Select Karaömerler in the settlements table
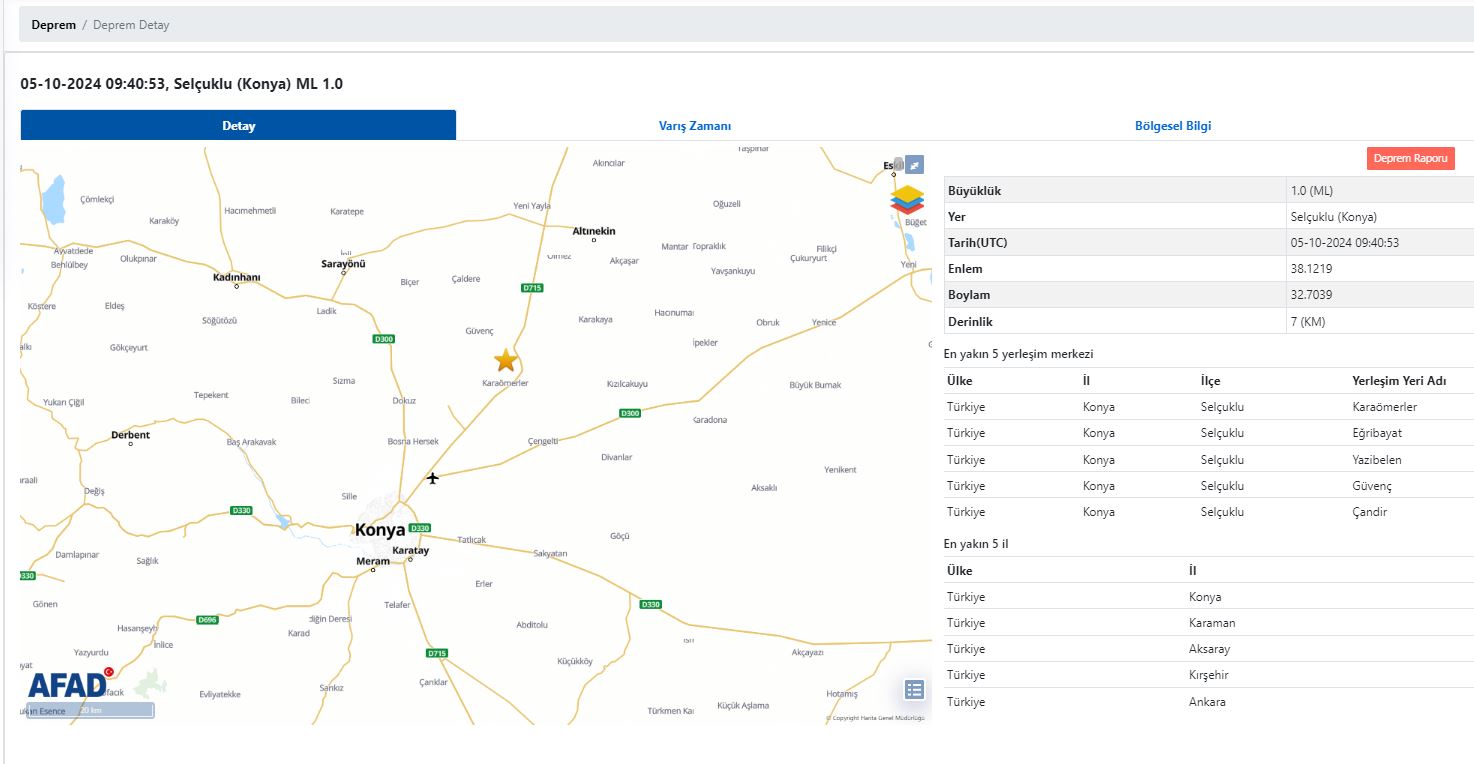Viewport: 1474px width, 764px height. [x=1384, y=407]
